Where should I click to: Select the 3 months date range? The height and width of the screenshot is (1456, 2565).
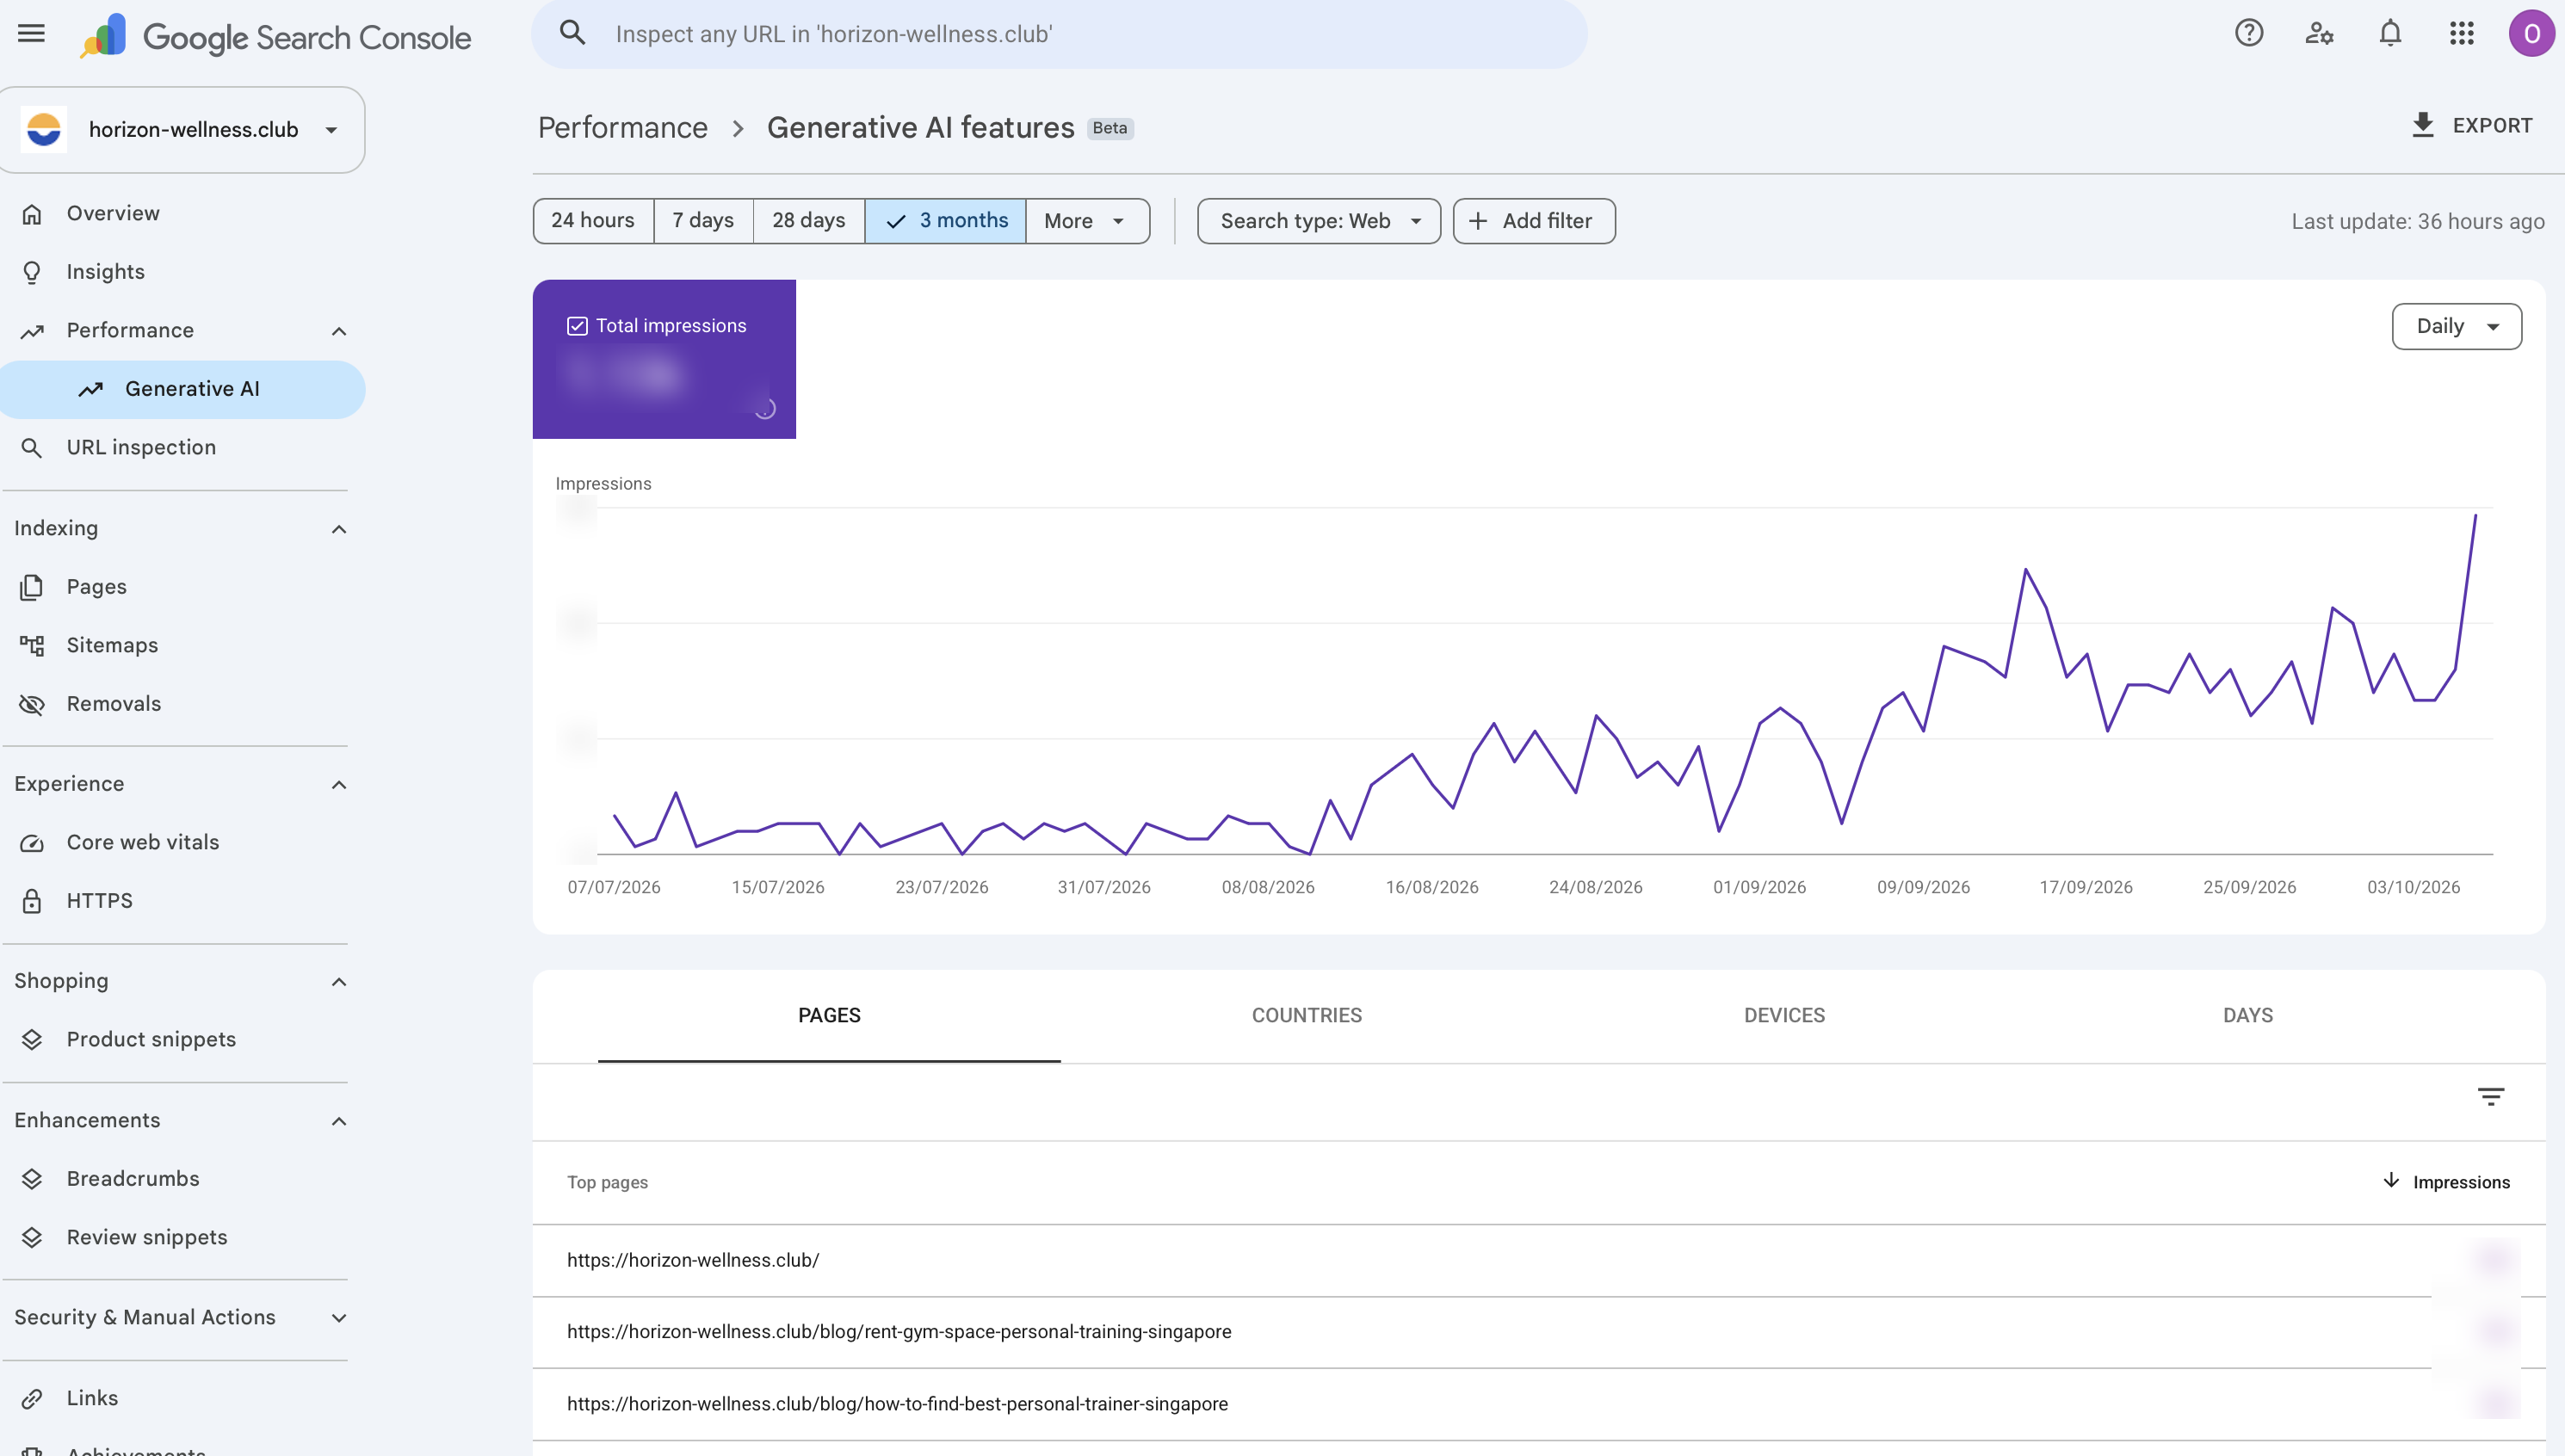(x=945, y=221)
